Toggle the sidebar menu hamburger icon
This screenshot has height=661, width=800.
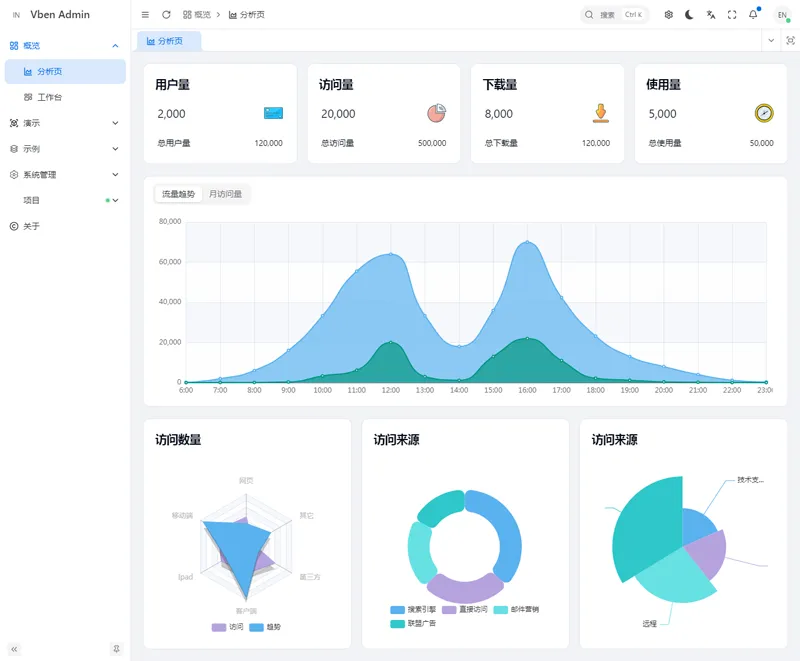(x=145, y=15)
